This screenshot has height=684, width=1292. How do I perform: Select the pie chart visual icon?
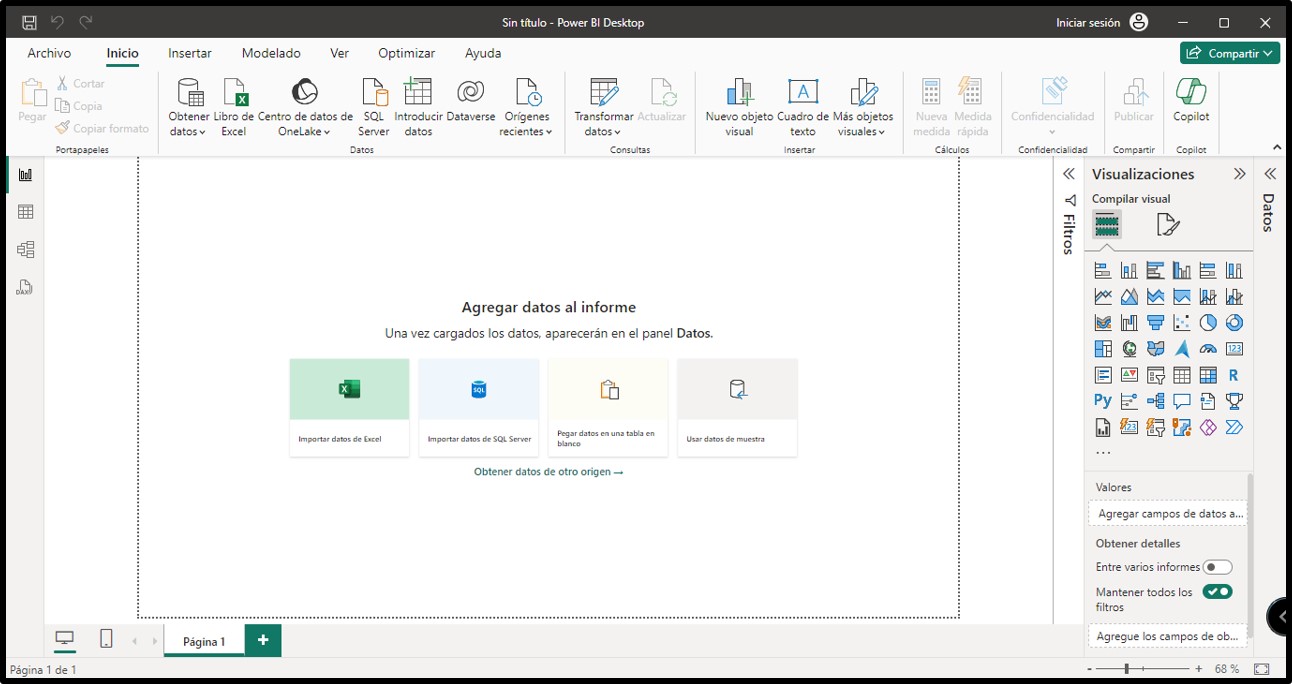click(x=1207, y=322)
